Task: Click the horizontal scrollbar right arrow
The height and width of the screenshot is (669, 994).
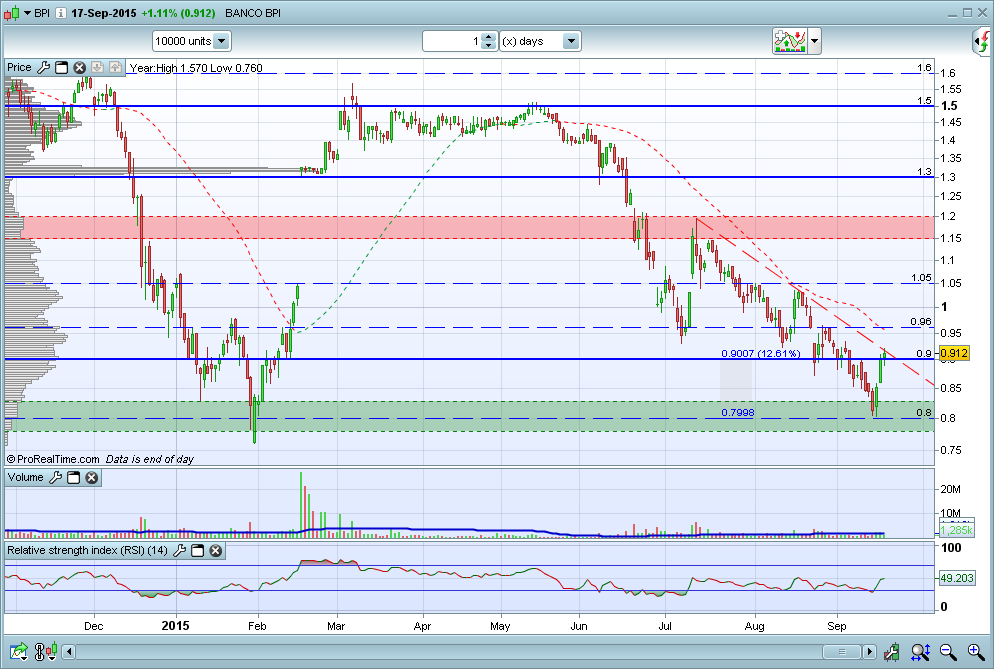Action: click(x=870, y=651)
